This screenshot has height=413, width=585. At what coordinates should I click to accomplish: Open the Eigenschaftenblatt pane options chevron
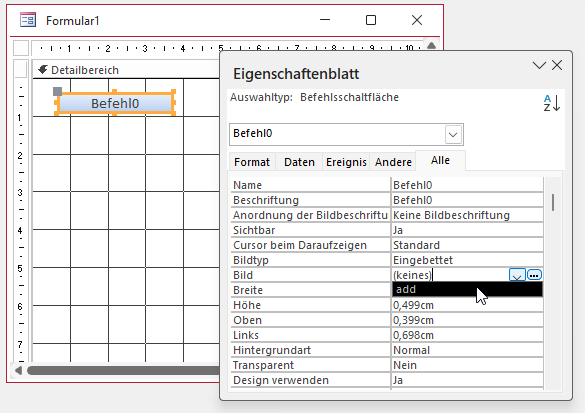pyautogui.click(x=539, y=66)
